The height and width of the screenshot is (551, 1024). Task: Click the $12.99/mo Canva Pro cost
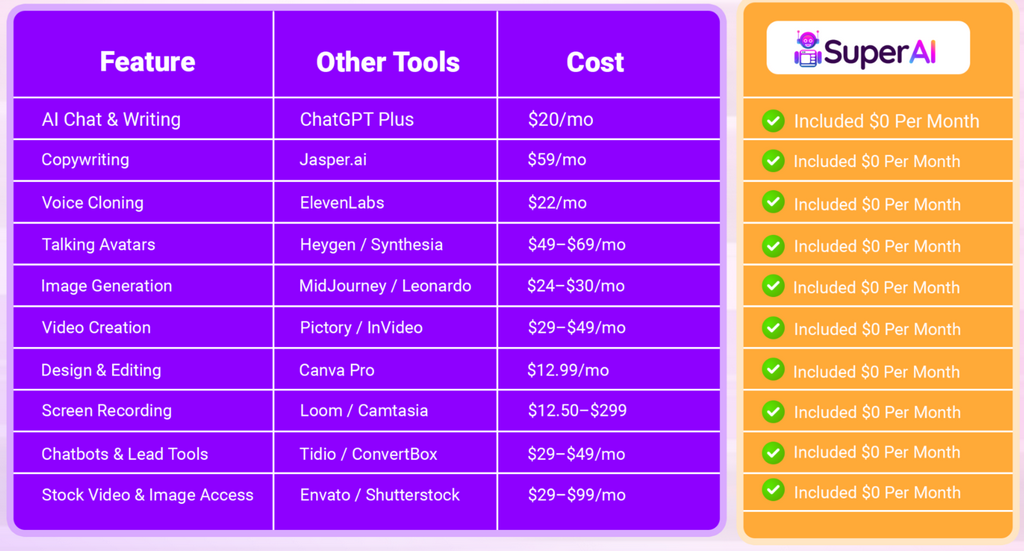pos(568,370)
